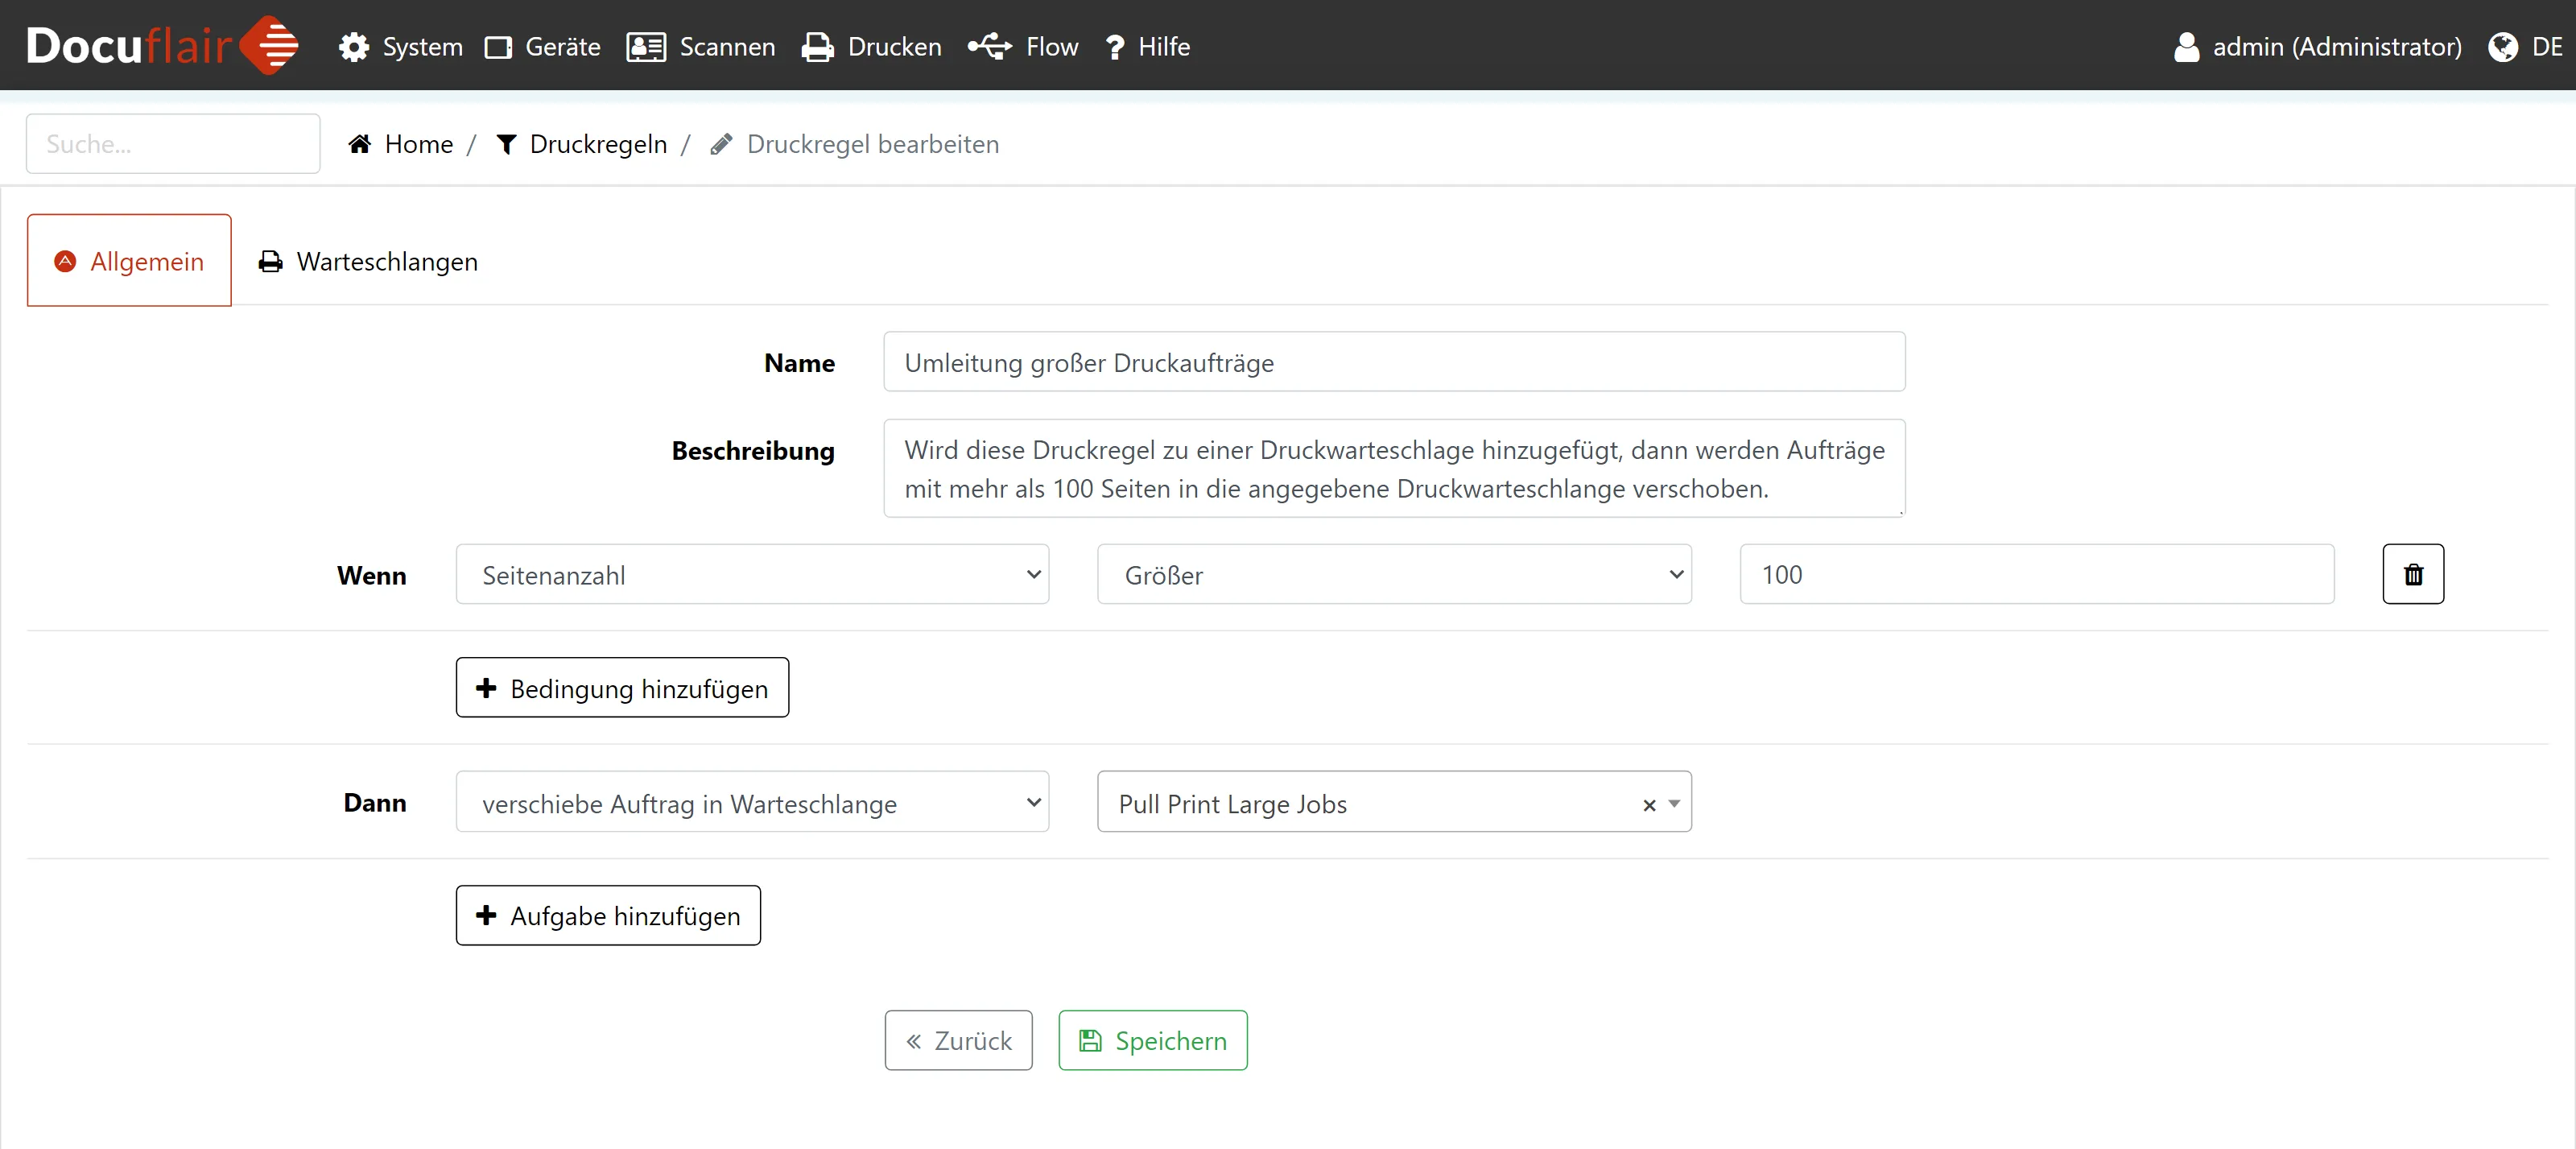2576x1149 pixels.
Task: Open the System gear menu
Action: click(400, 47)
